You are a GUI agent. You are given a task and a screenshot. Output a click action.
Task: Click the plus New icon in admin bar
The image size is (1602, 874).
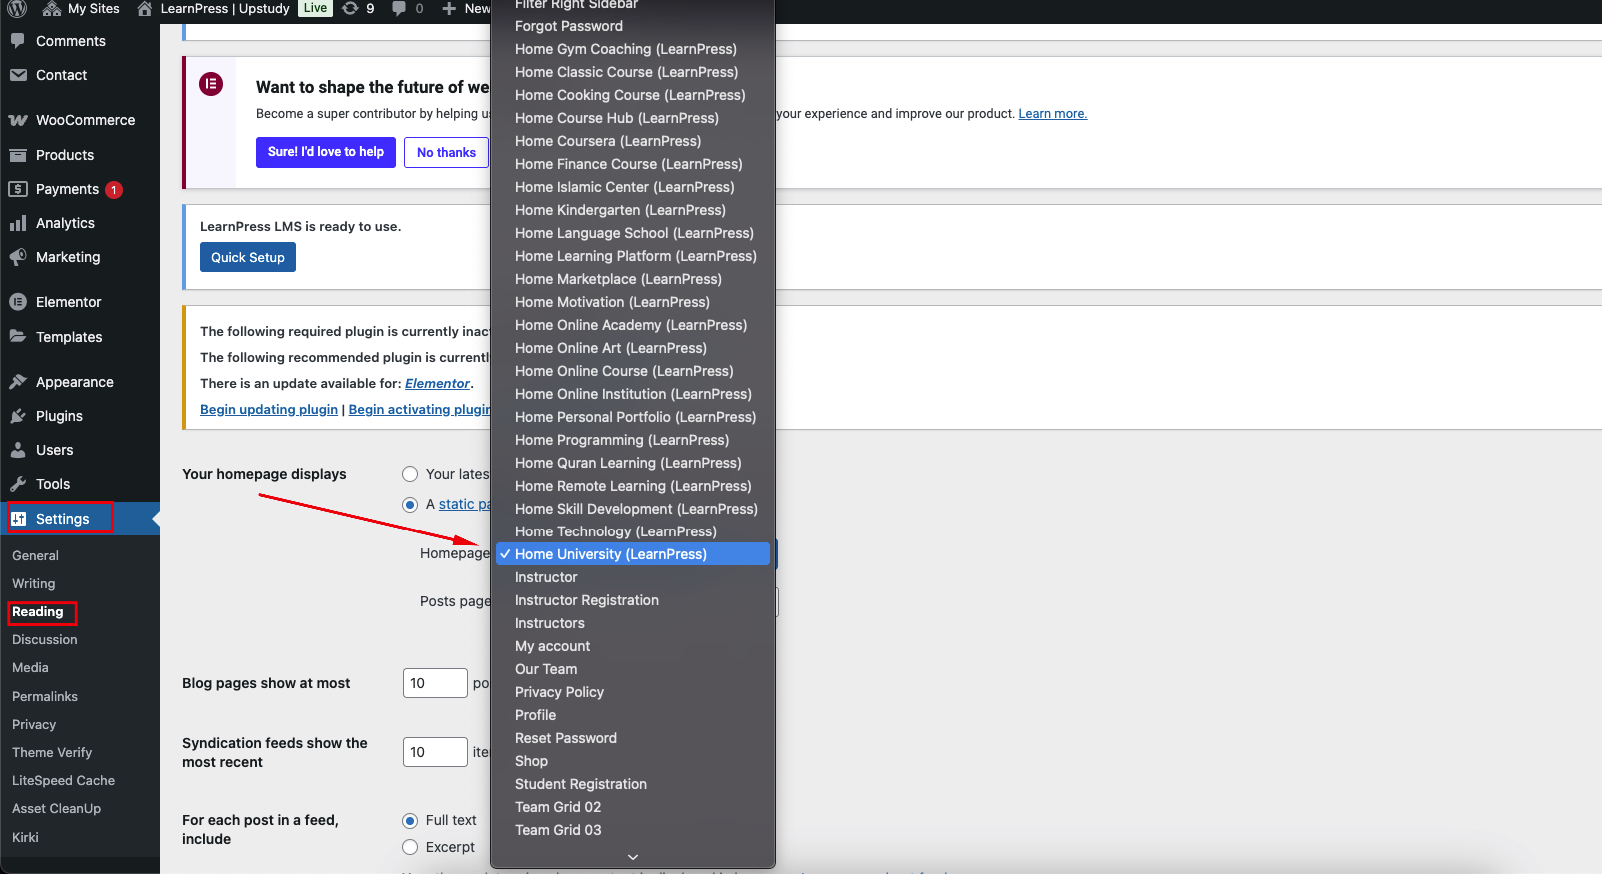(x=449, y=9)
